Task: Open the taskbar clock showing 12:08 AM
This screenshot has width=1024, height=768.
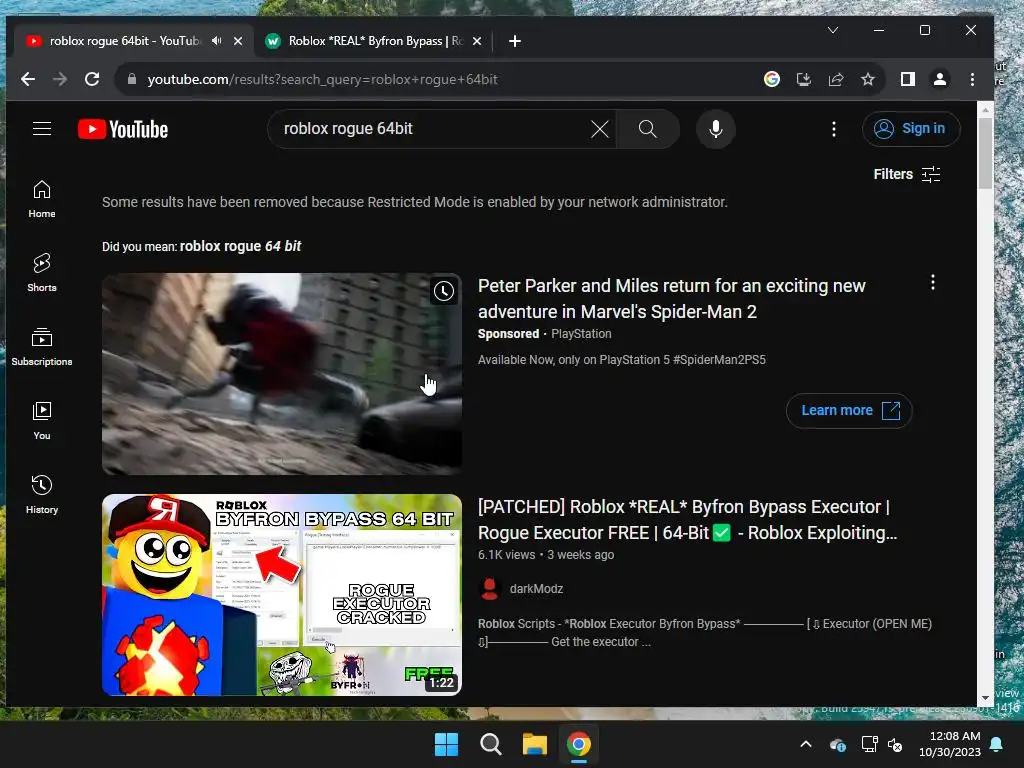Action: click(x=950, y=744)
